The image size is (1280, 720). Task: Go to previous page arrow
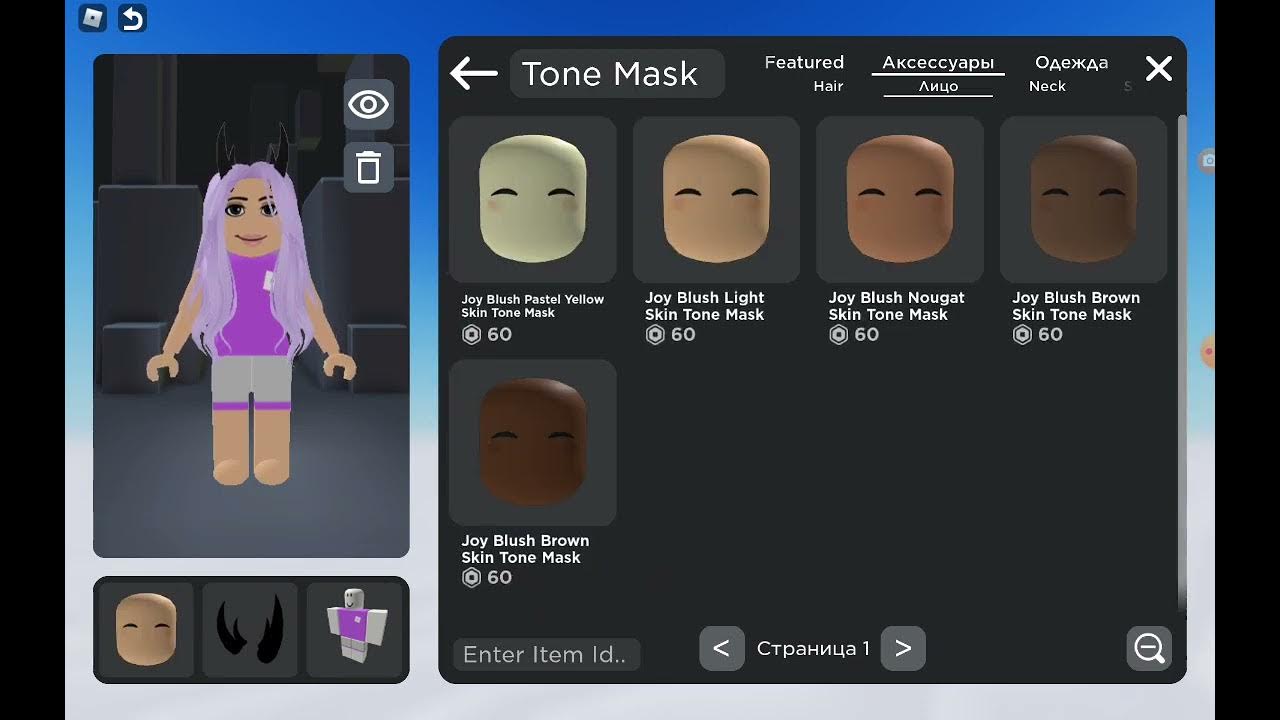pyautogui.click(x=721, y=648)
